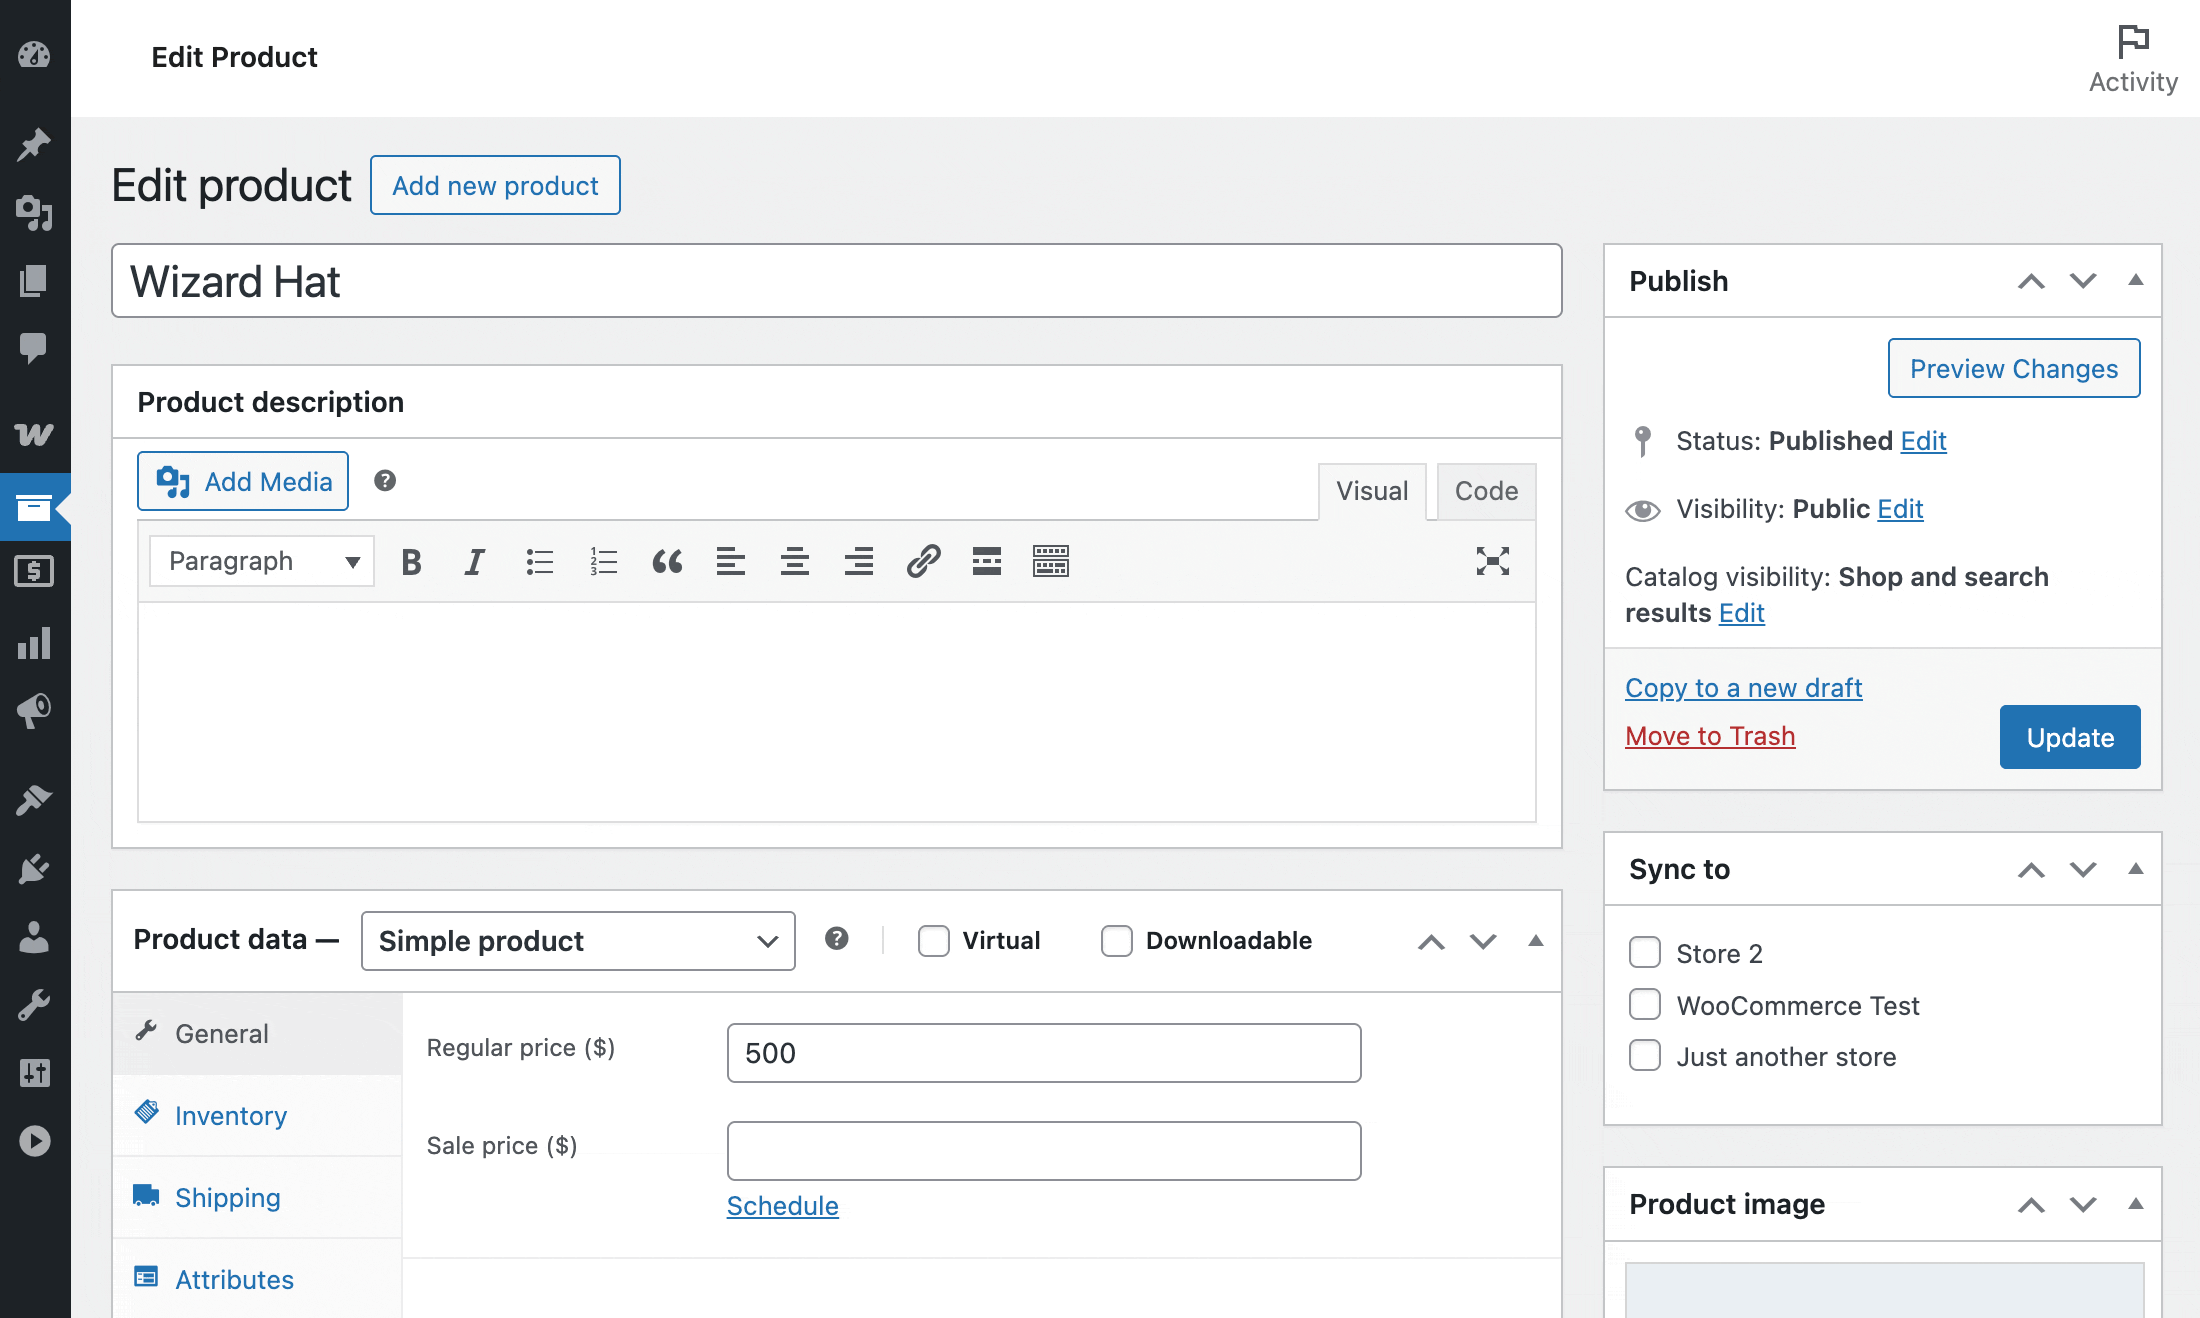The height and width of the screenshot is (1318, 2200).
Task: Open the Inventory product data tab
Action: click(x=230, y=1116)
